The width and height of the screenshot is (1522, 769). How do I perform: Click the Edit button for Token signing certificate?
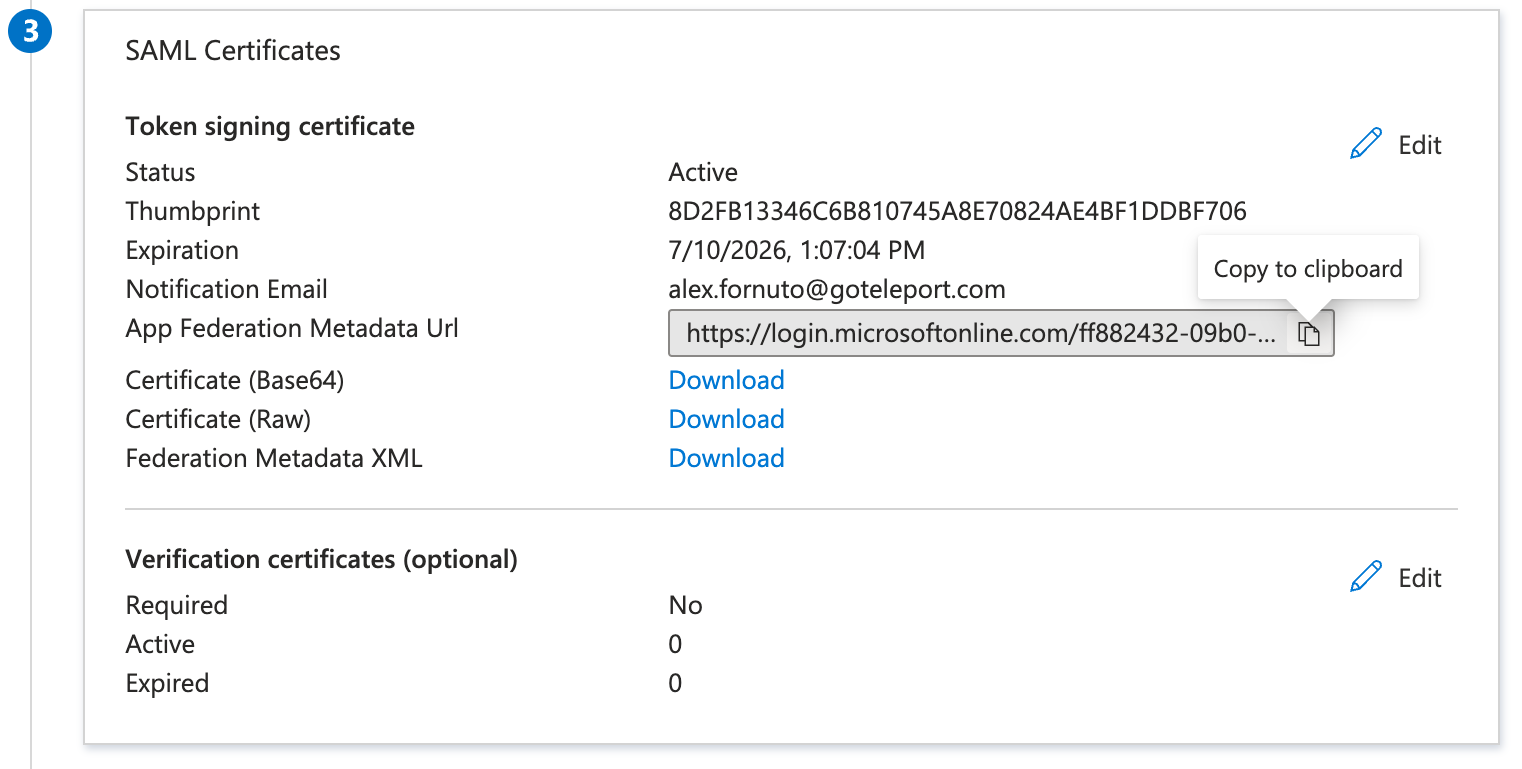[1418, 144]
